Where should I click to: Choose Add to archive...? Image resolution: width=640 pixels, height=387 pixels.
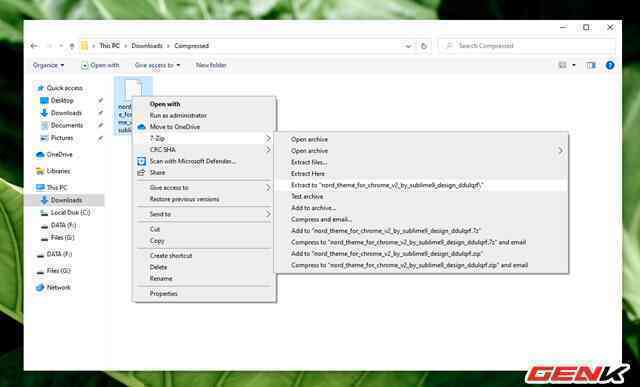coord(421,208)
